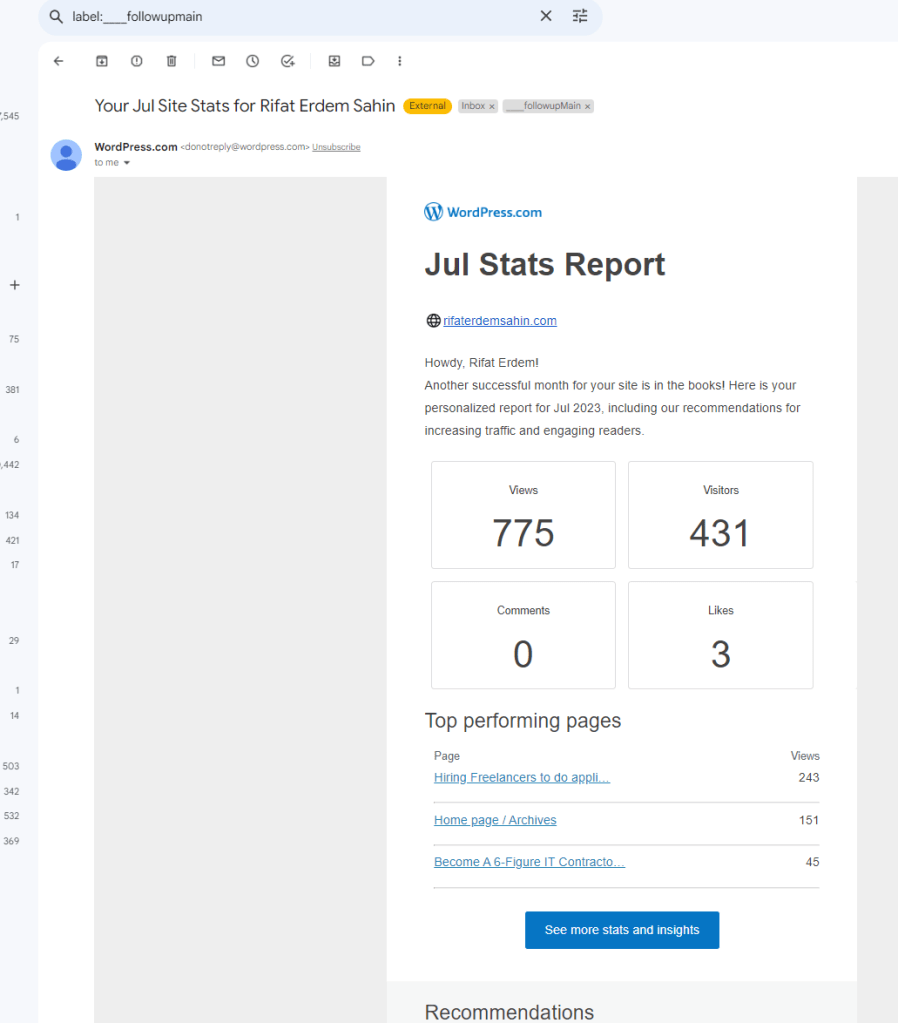Clear the search query with X
Screen dimensions: 898x1023
pos(546,16)
